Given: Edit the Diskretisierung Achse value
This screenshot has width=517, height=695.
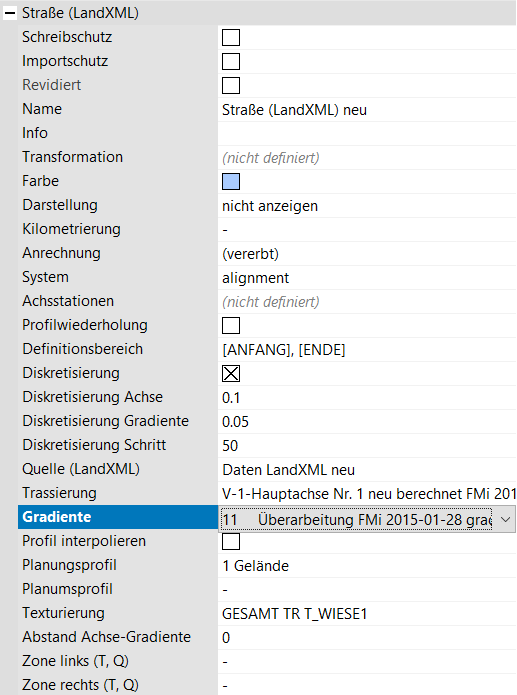Looking at the screenshot, I should coord(367,398).
